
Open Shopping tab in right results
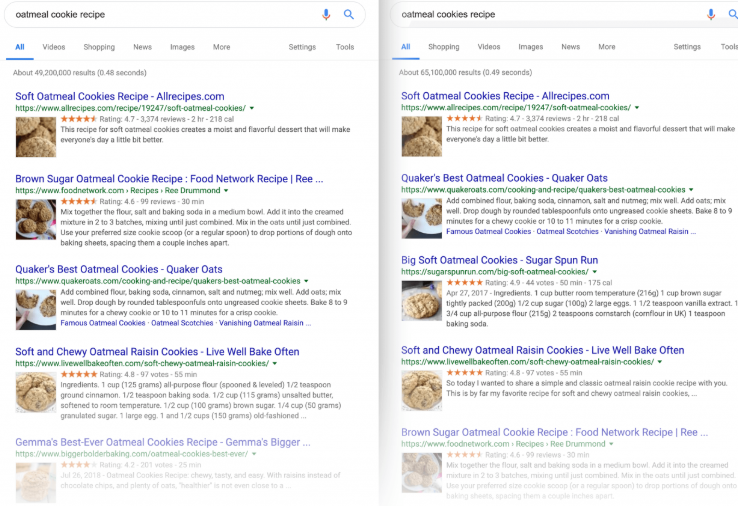[444, 47]
